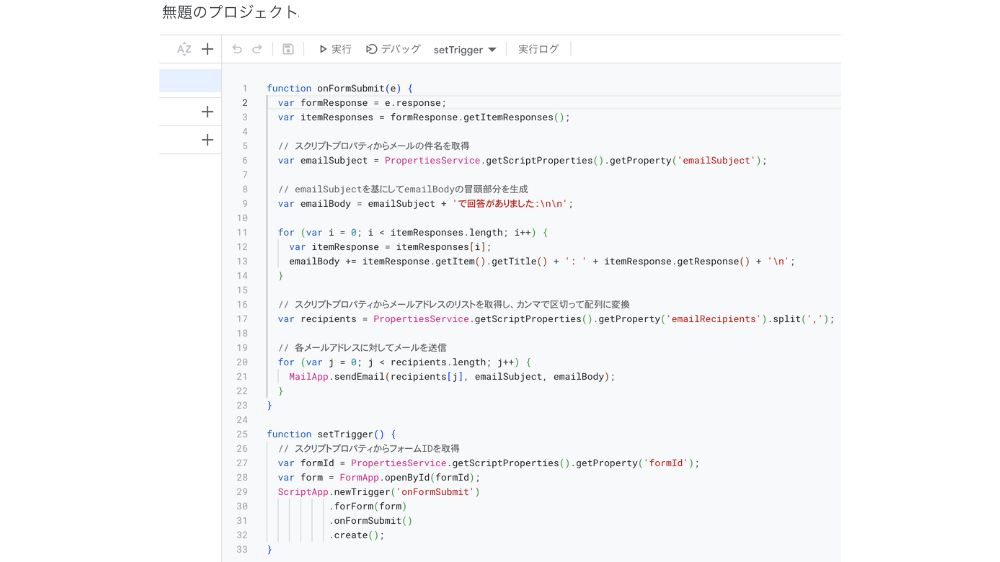The image size is (1000, 562).
Task: Click the bottom plus icon in the sidebar
Action: coord(207,140)
